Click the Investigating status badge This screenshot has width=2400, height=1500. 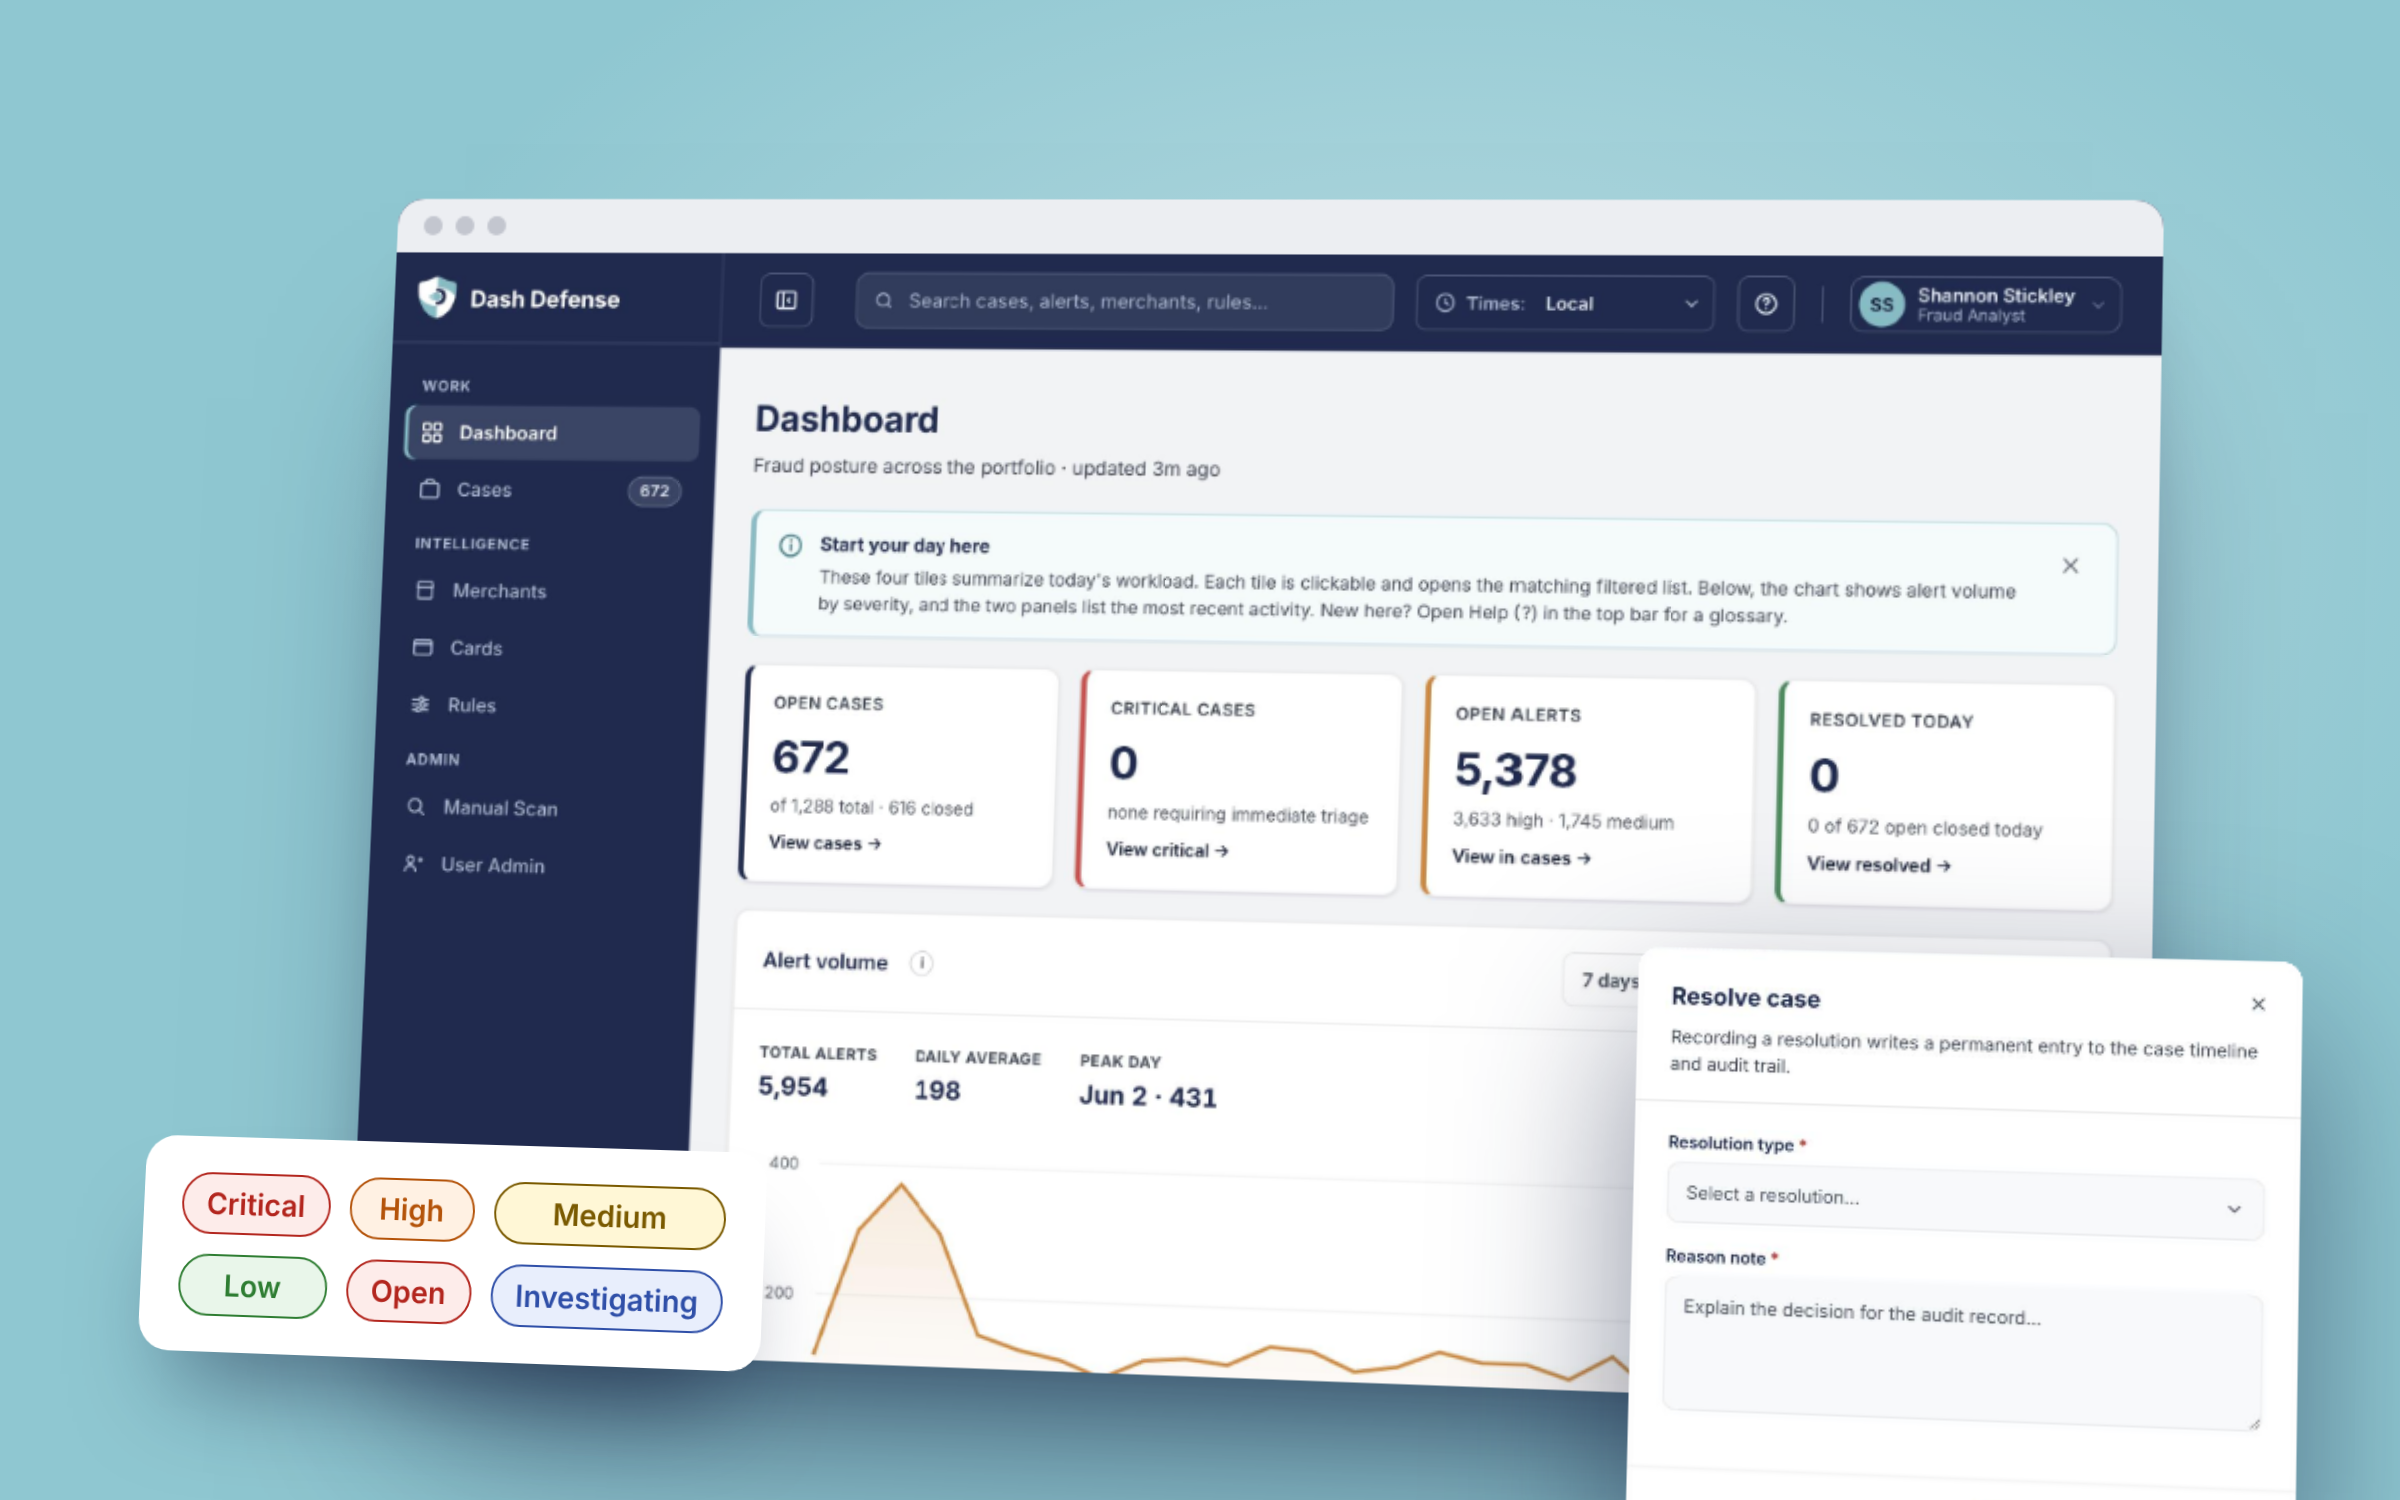606,1299
